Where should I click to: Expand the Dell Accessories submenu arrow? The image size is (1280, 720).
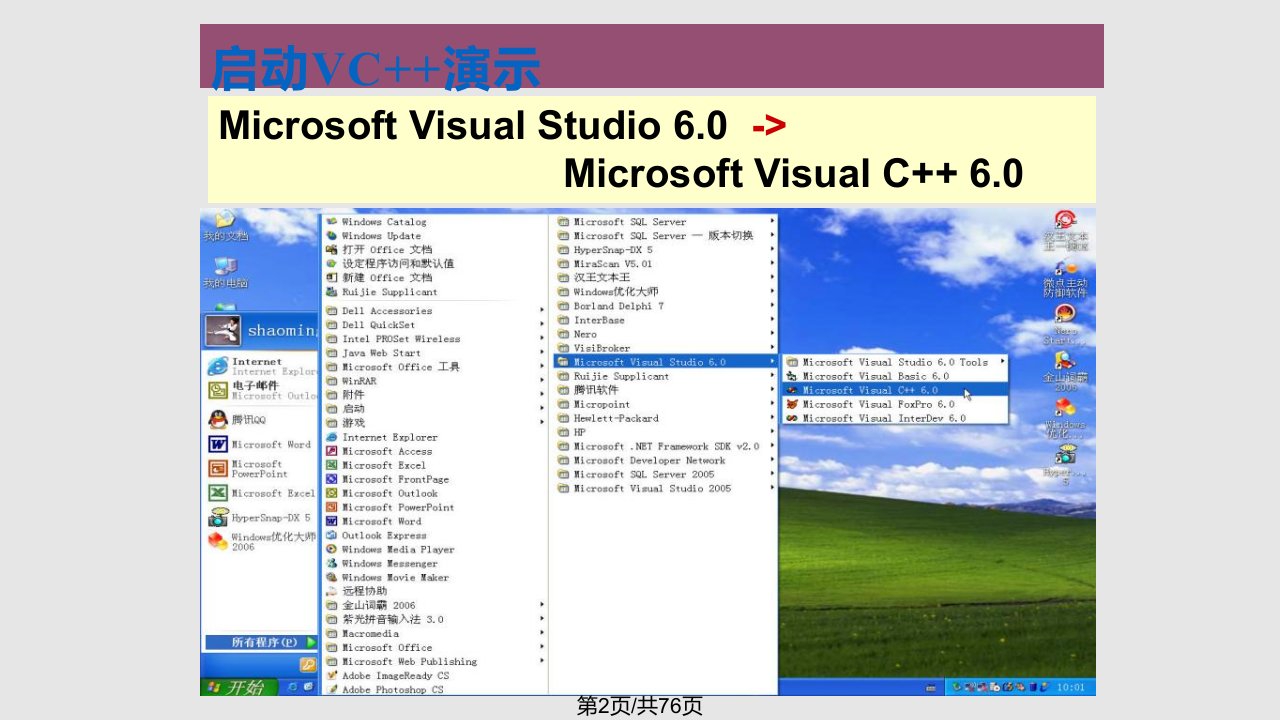click(x=542, y=311)
